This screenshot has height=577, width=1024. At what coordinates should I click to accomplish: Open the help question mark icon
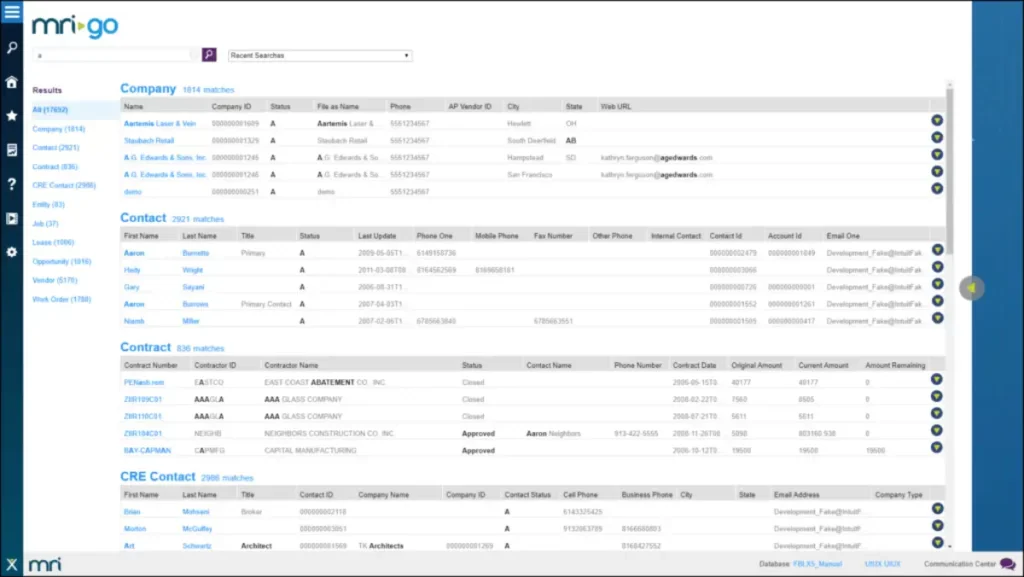[x=12, y=184]
